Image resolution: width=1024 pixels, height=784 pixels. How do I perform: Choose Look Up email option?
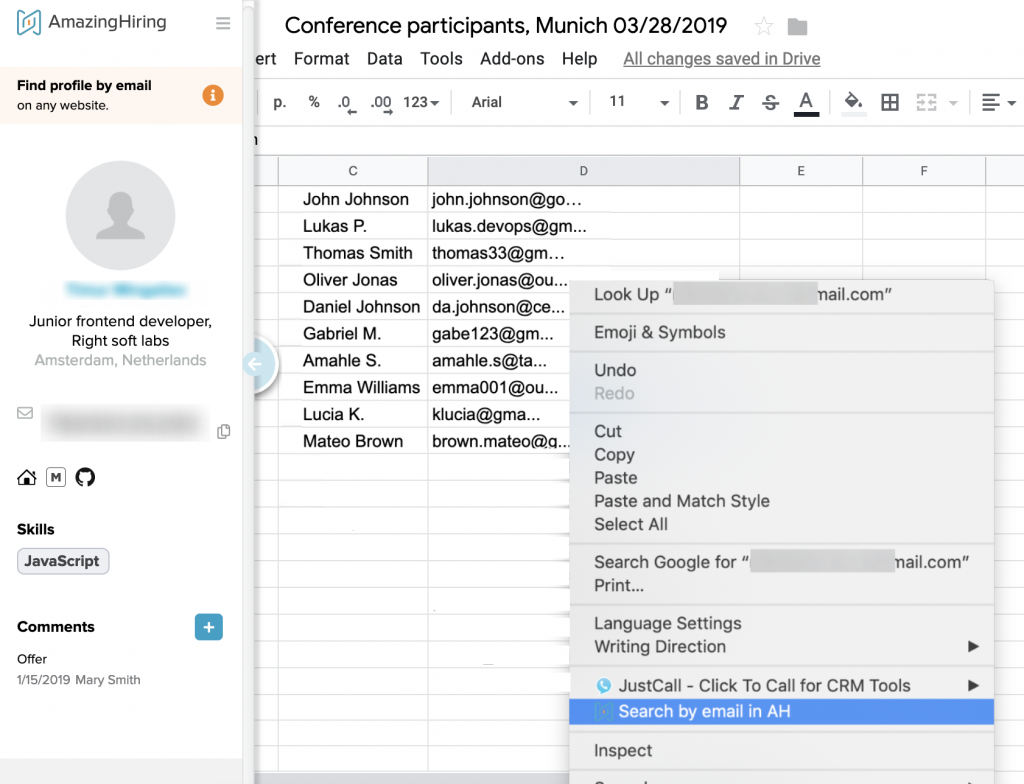(x=781, y=295)
